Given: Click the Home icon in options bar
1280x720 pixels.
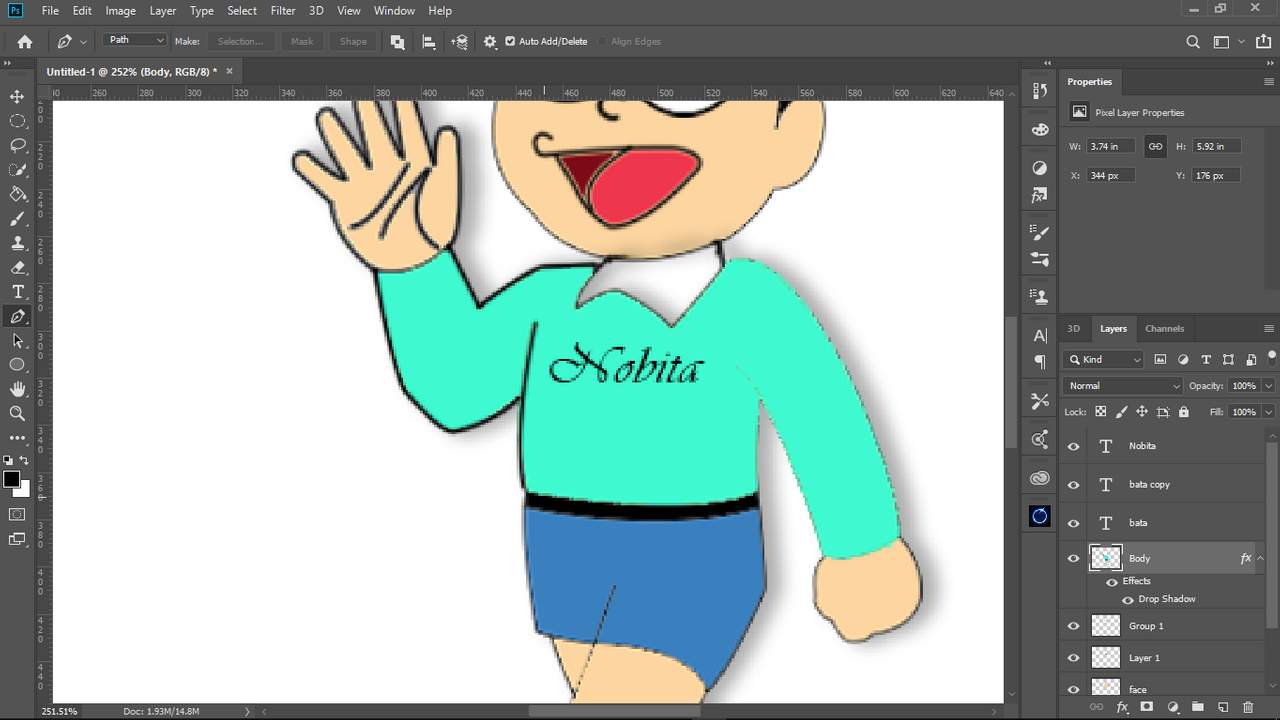Looking at the screenshot, I should [25, 42].
